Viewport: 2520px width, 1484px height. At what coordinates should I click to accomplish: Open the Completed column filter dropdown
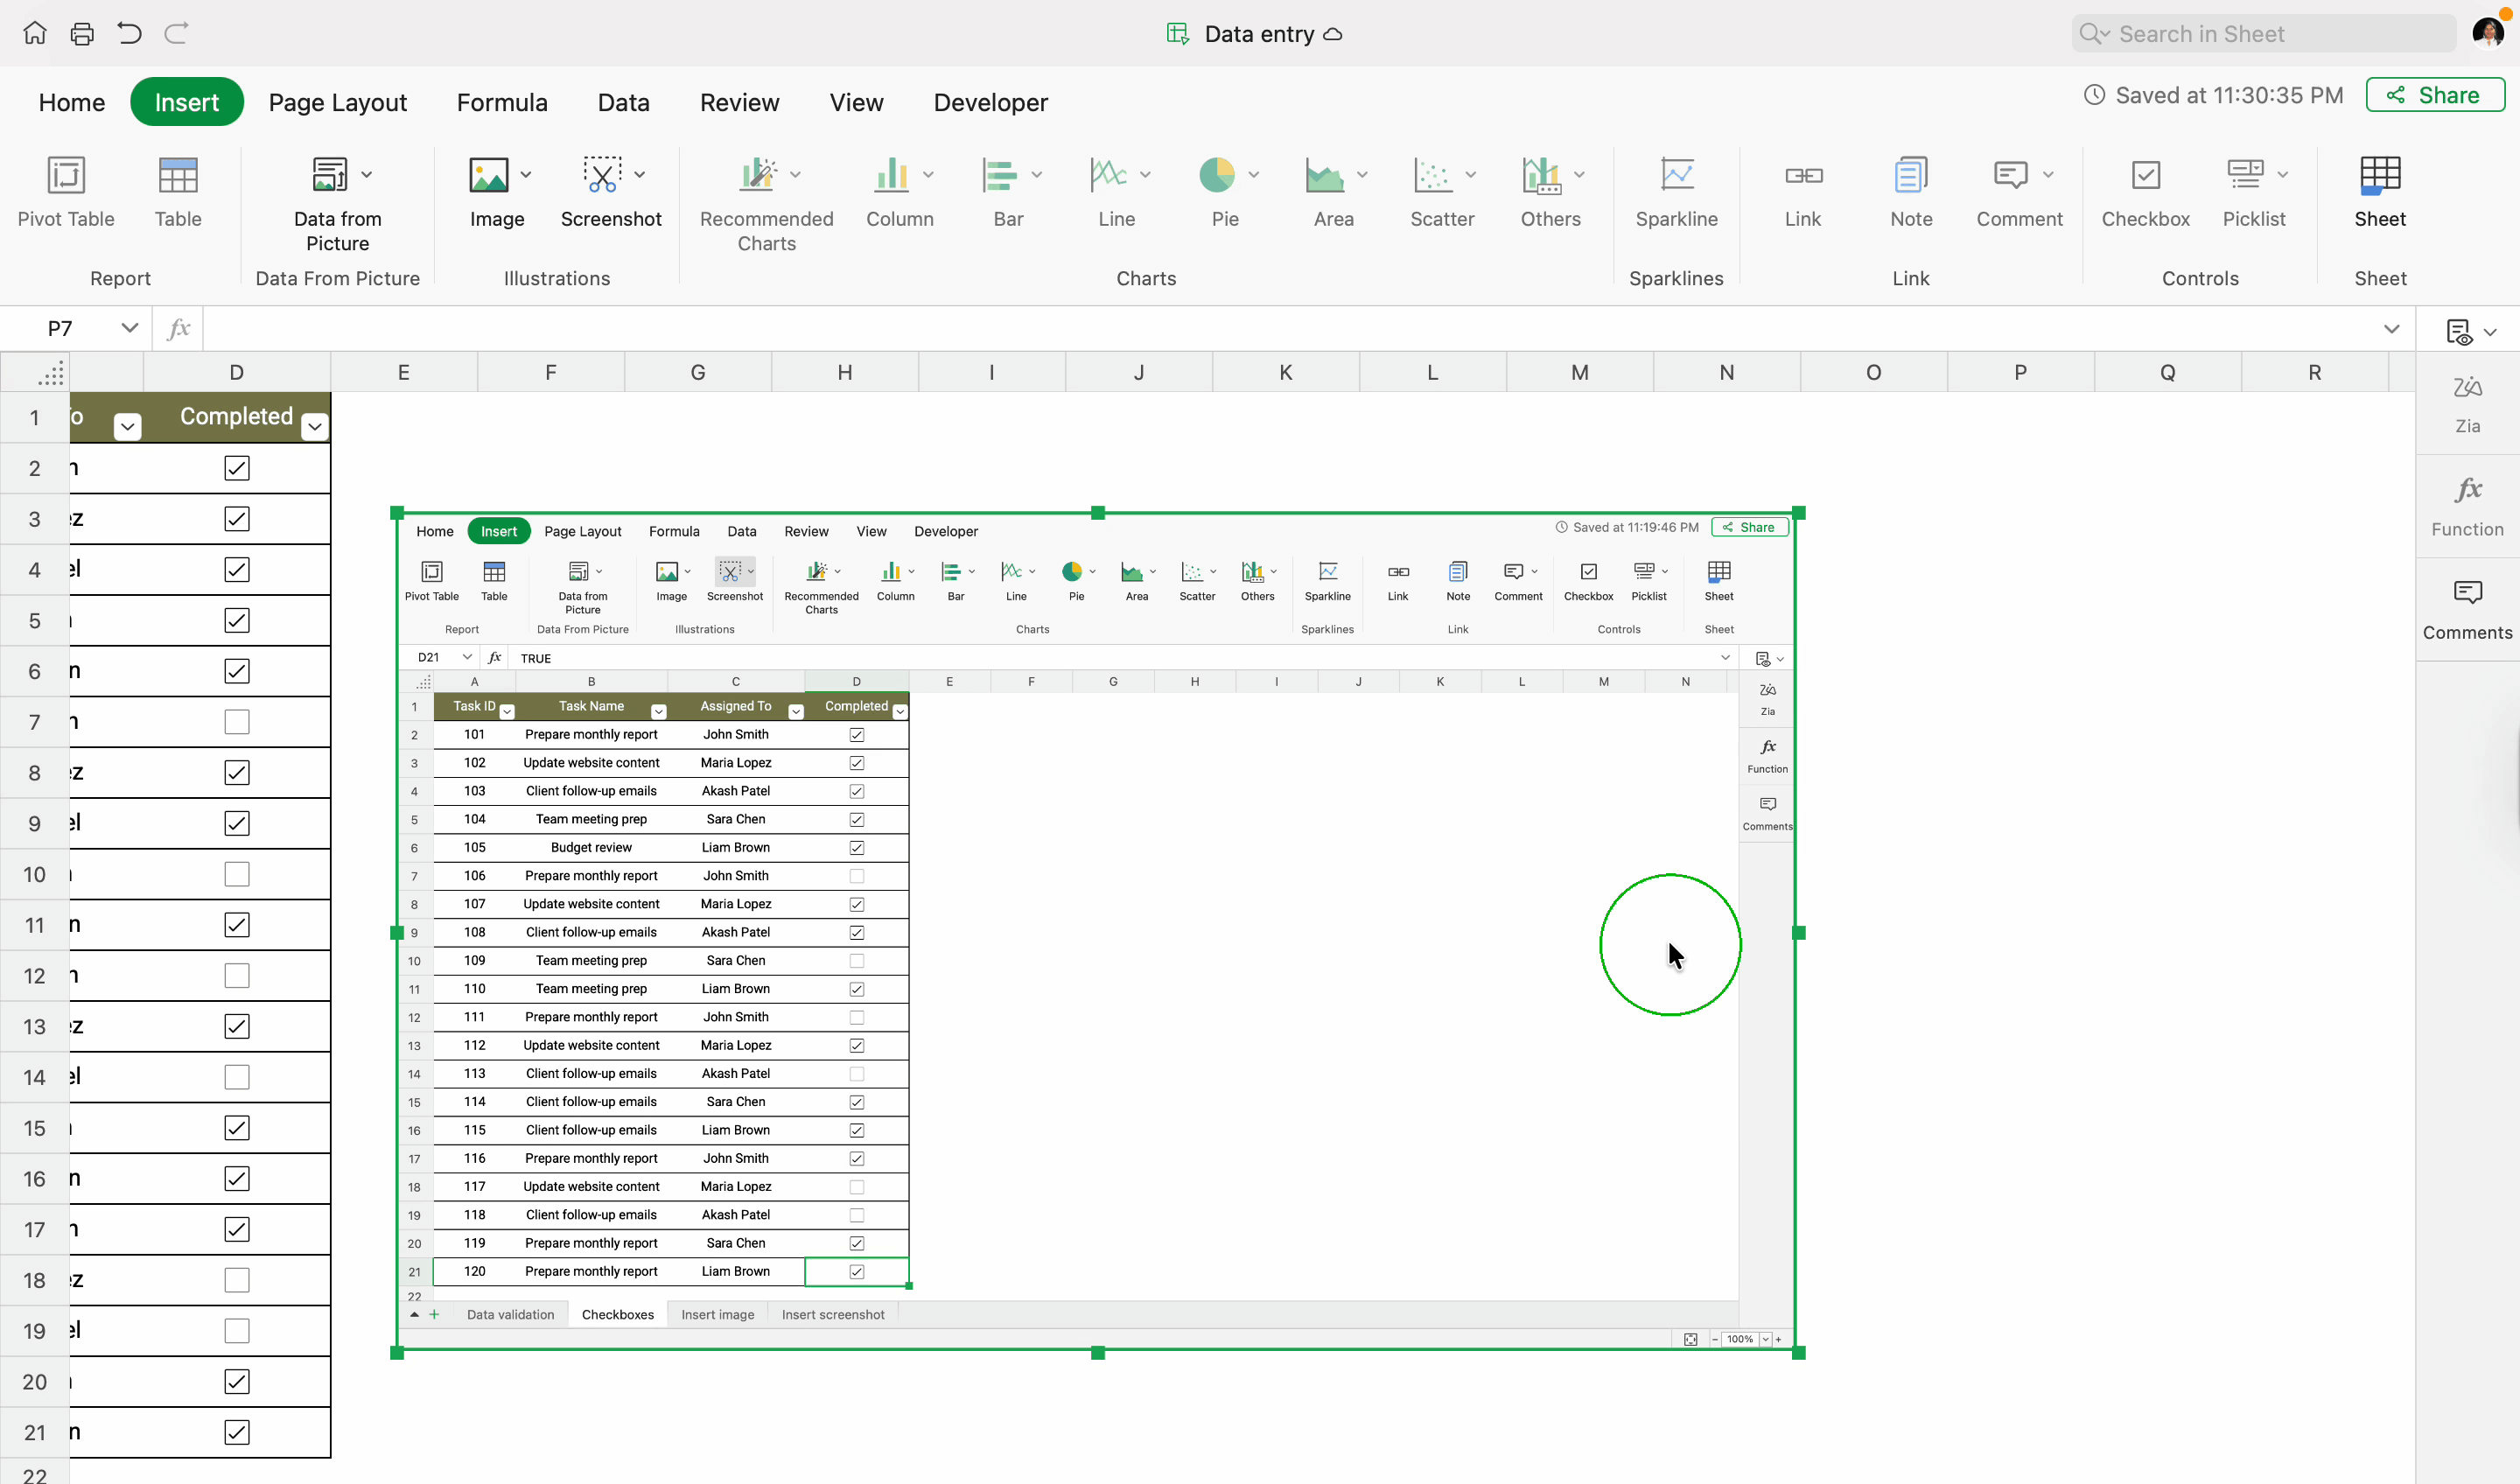[x=315, y=427]
